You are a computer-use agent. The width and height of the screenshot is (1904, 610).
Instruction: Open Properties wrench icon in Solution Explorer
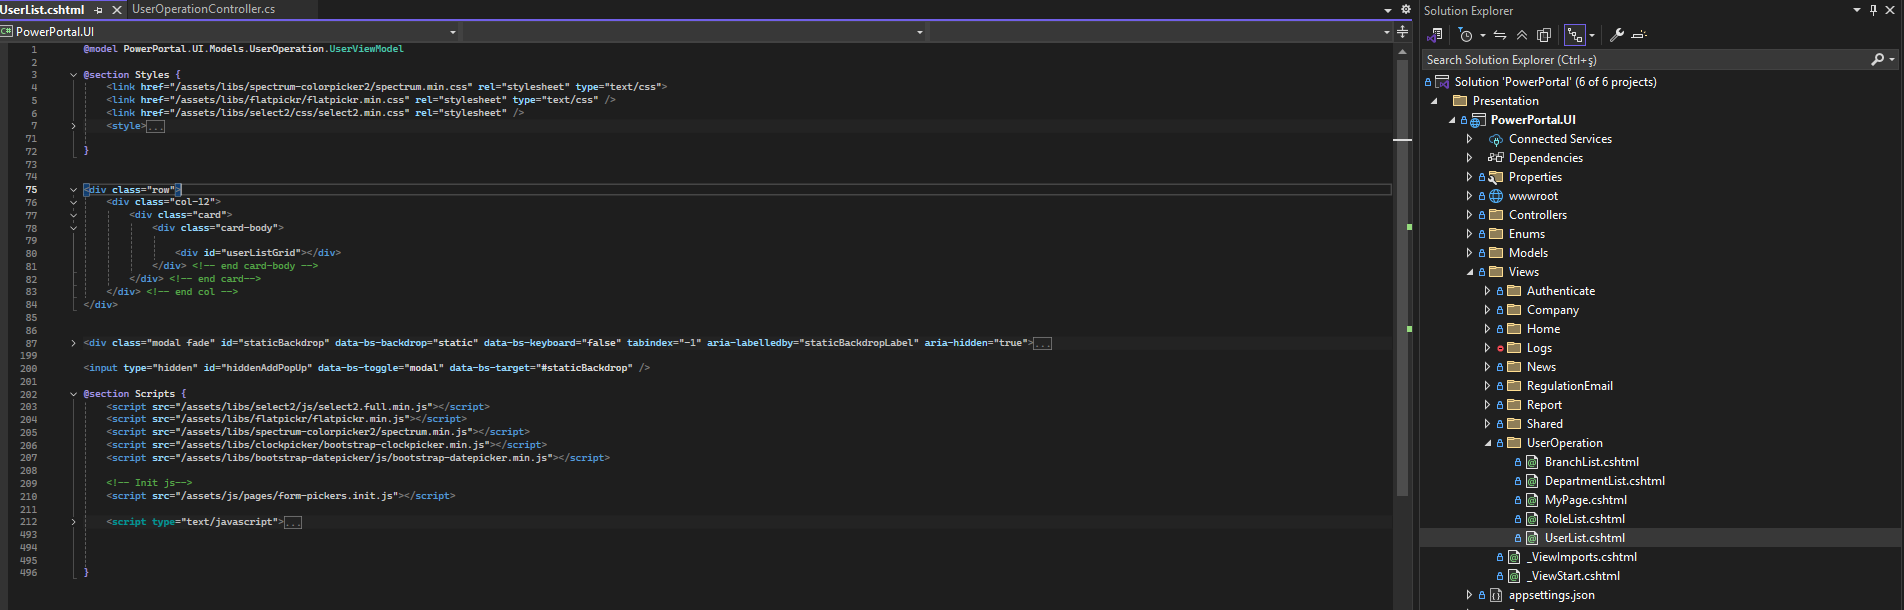pyautogui.click(x=1616, y=35)
